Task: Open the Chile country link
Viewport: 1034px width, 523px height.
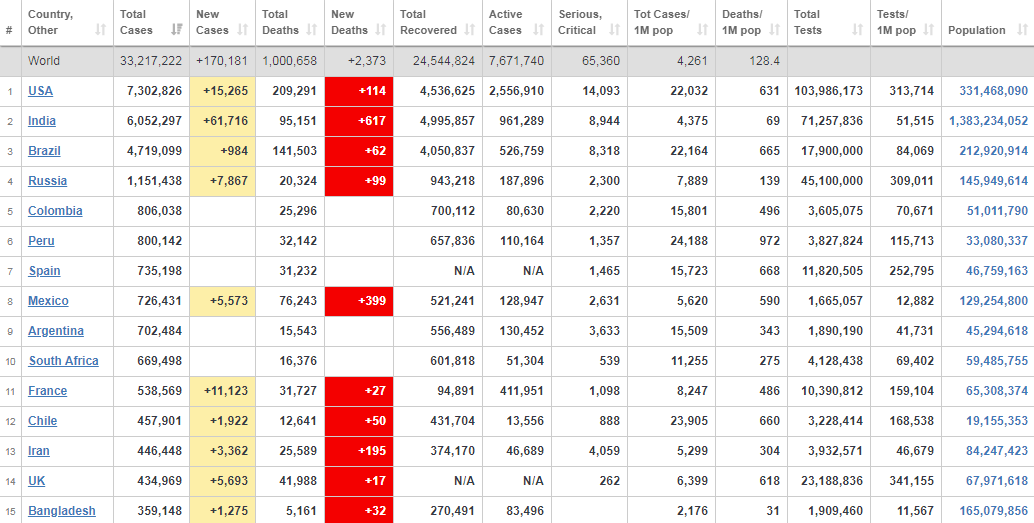Action: tap(42, 421)
